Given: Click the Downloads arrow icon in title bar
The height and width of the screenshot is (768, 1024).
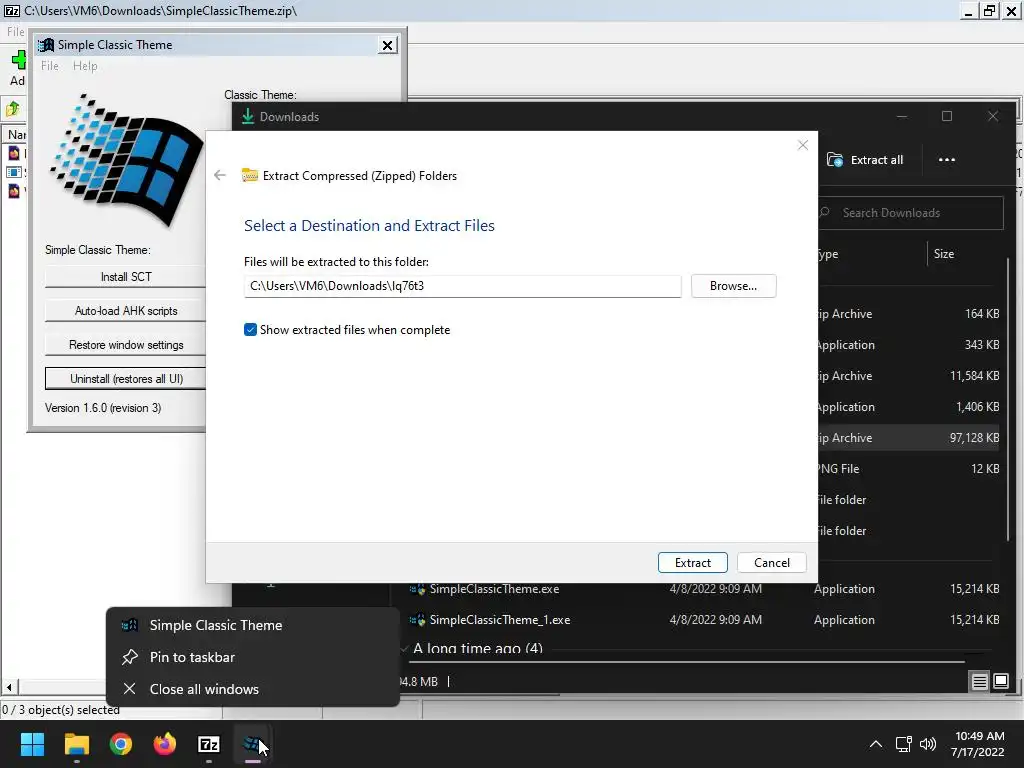Looking at the screenshot, I should point(248,116).
